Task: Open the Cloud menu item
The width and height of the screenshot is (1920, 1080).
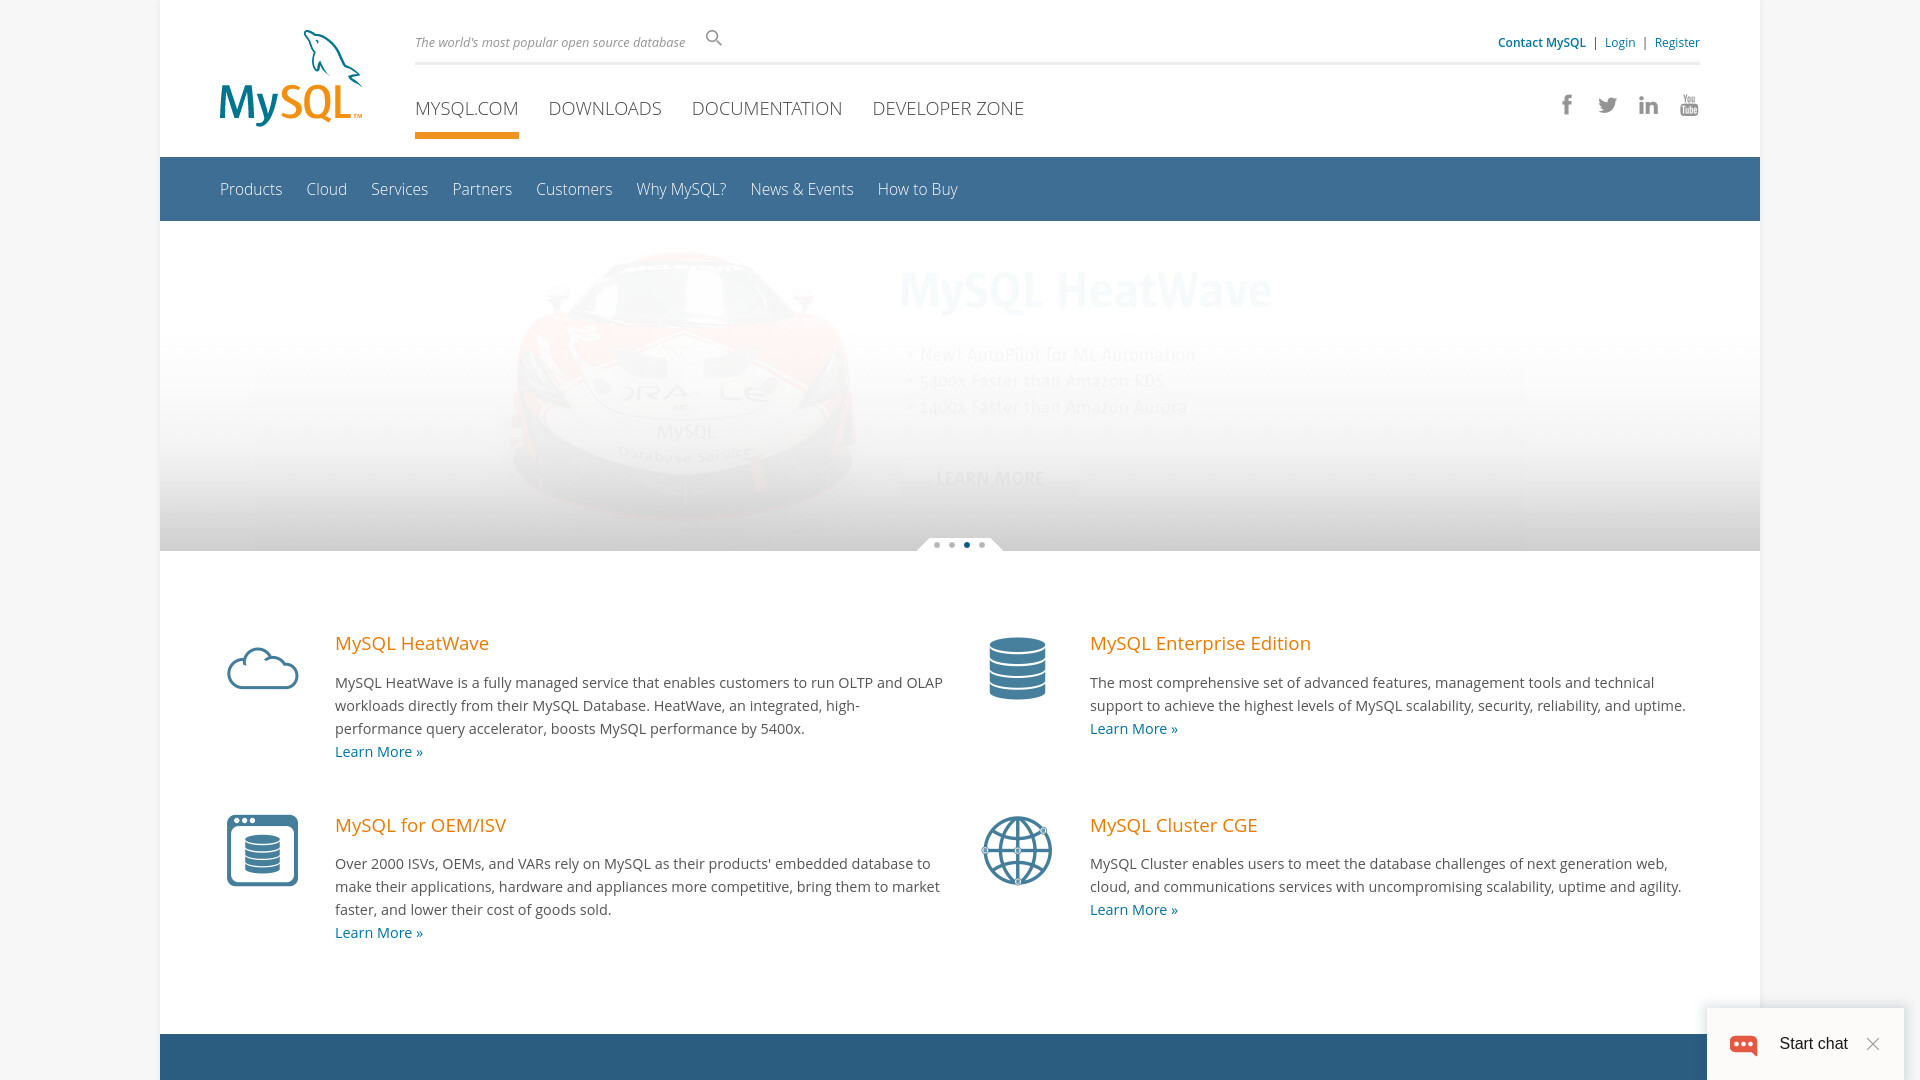Action: click(x=327, y=189)
